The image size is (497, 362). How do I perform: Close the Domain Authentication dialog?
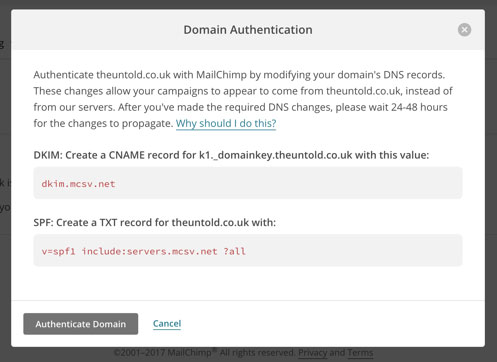pos(464,30)
